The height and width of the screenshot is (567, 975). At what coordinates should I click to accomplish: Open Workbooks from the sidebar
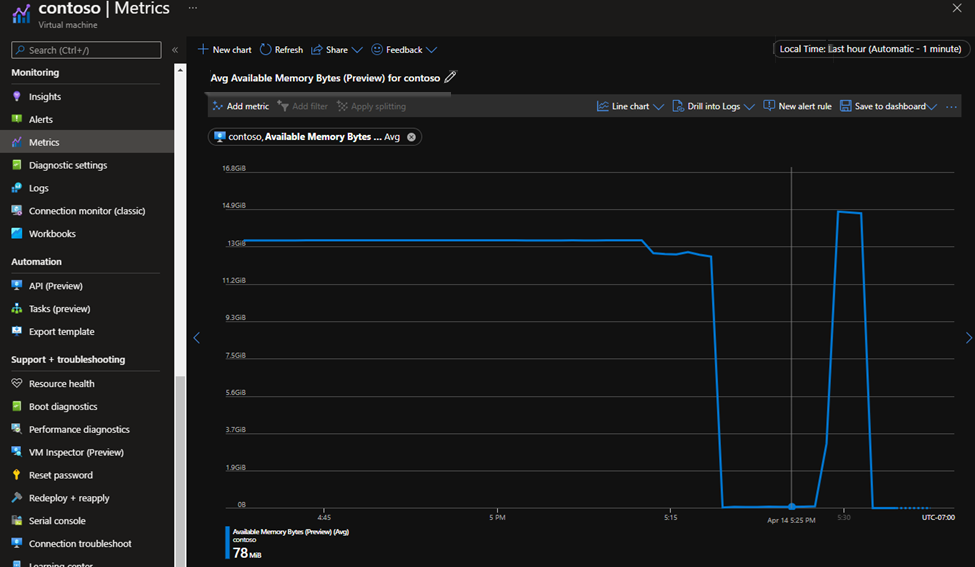tap(52, 234)
